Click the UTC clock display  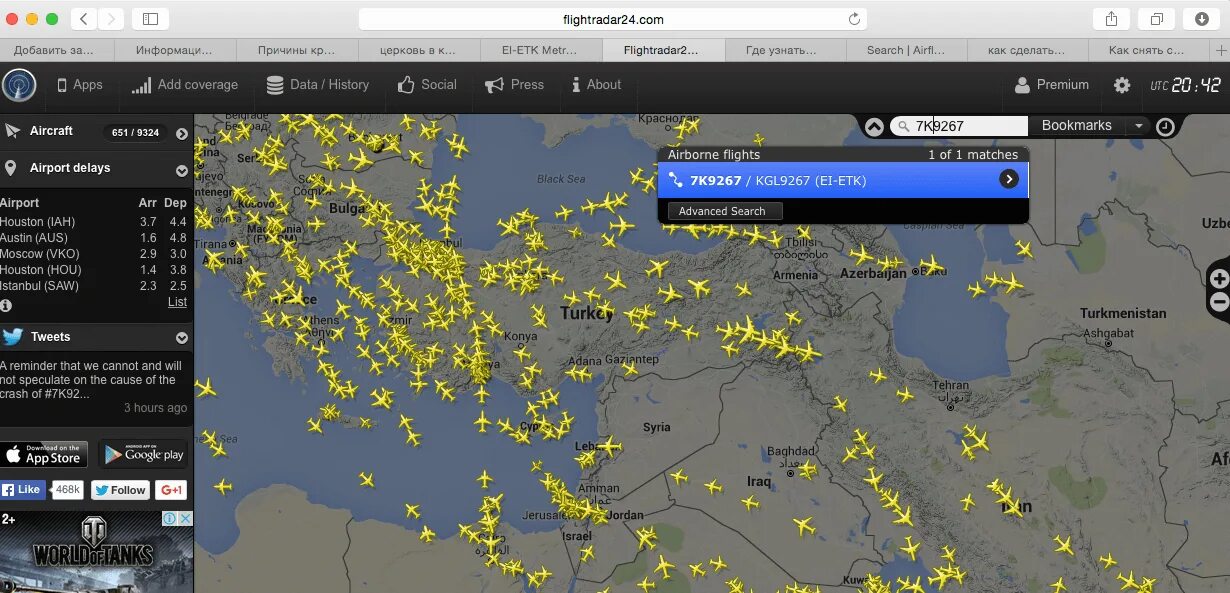pos(1186,85)
